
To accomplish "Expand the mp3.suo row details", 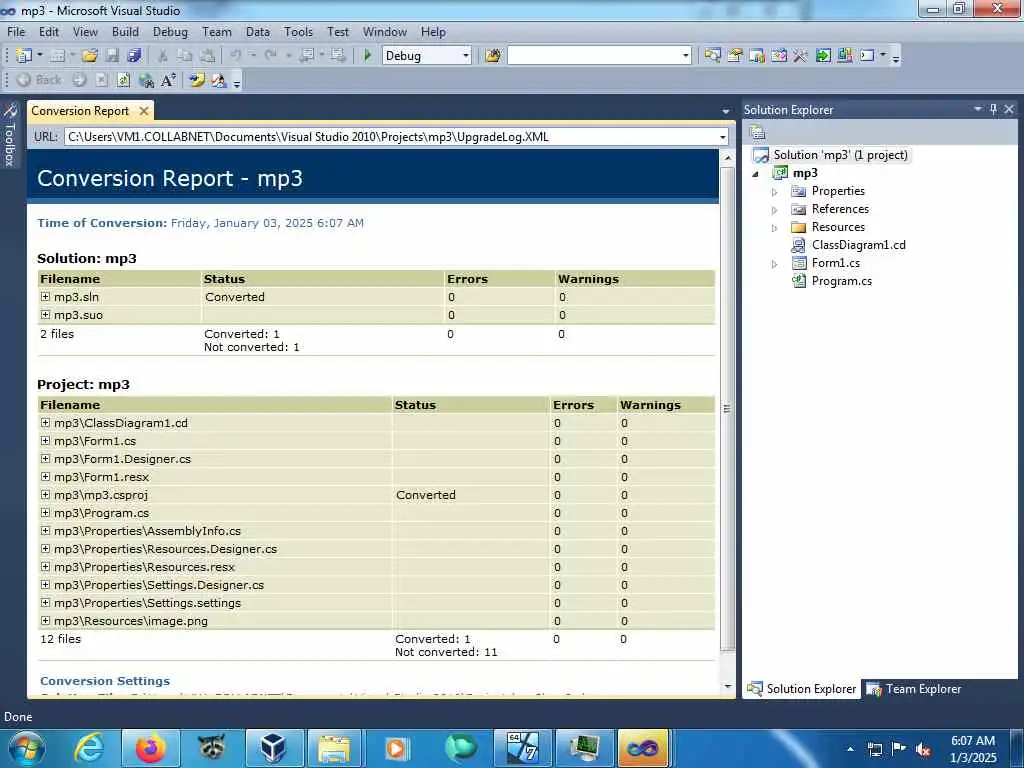I will [x=45, y=315].
